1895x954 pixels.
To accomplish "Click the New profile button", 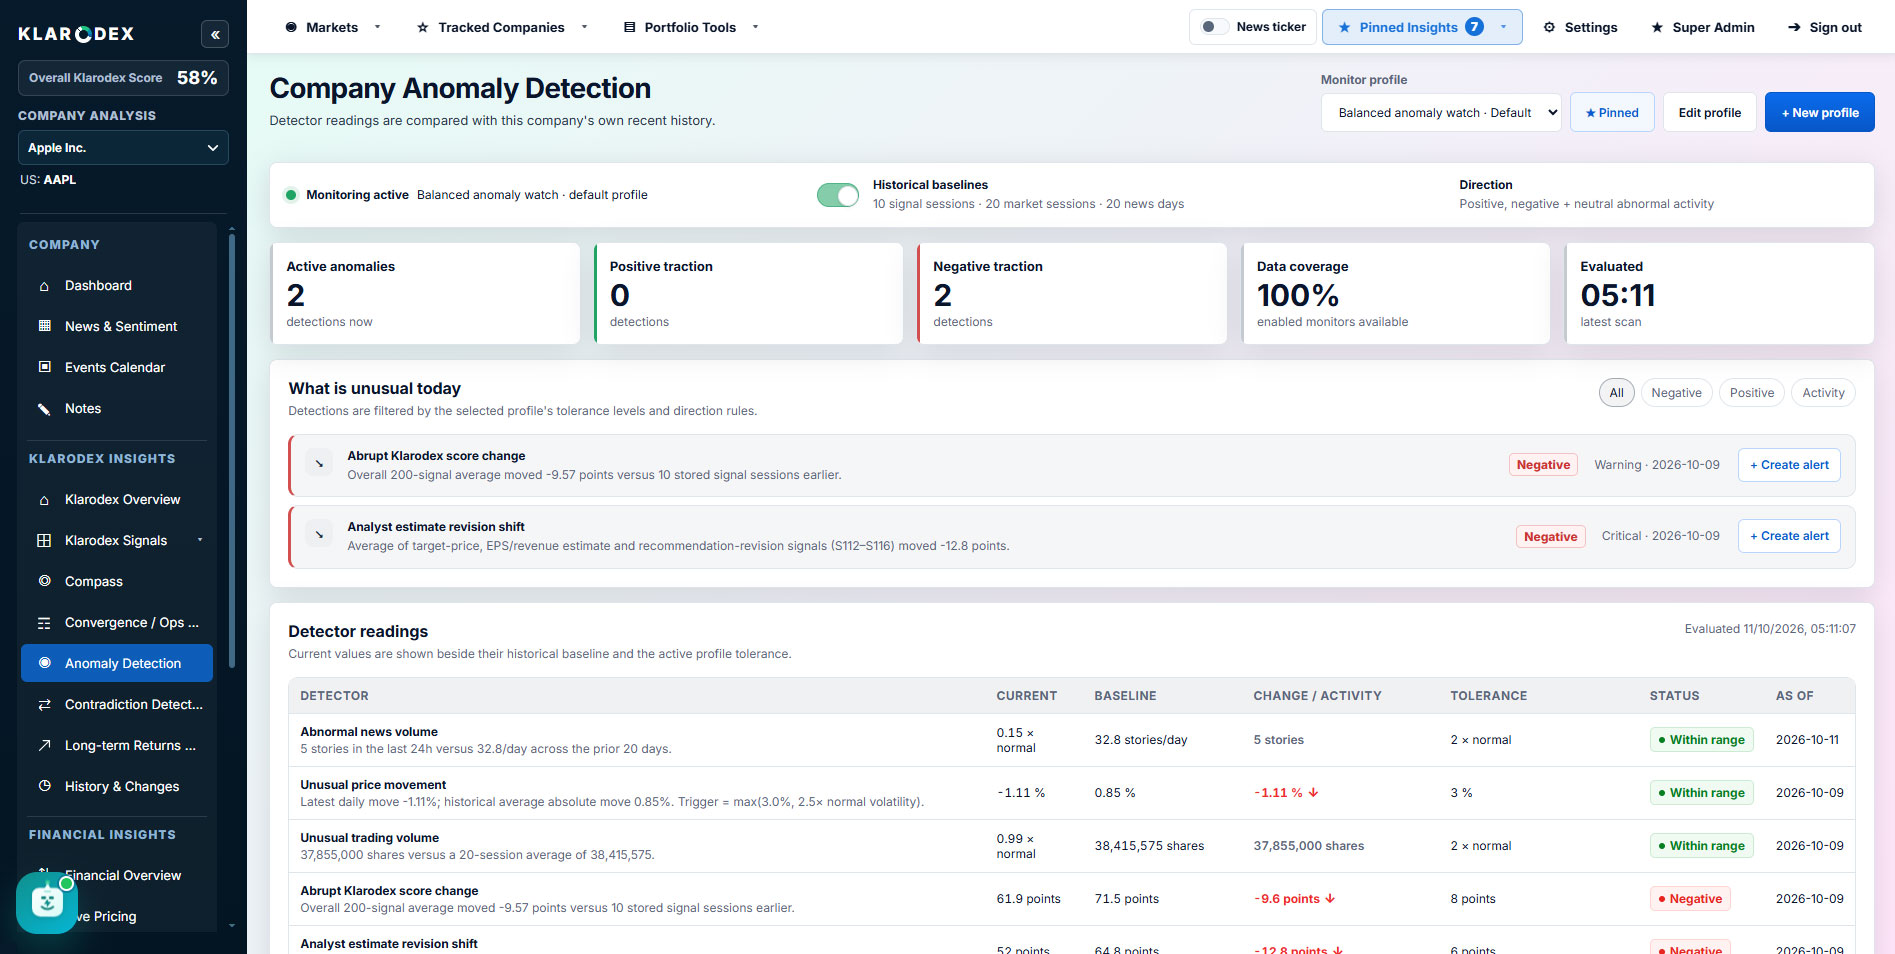I will point(1819,113).
